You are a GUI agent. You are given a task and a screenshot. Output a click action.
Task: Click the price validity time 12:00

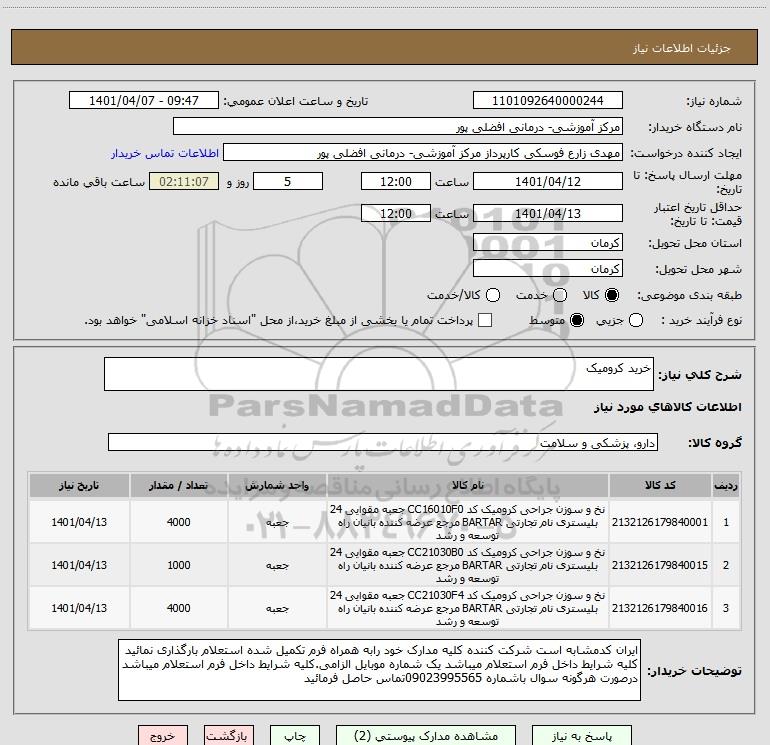click(x=396, y=213)
